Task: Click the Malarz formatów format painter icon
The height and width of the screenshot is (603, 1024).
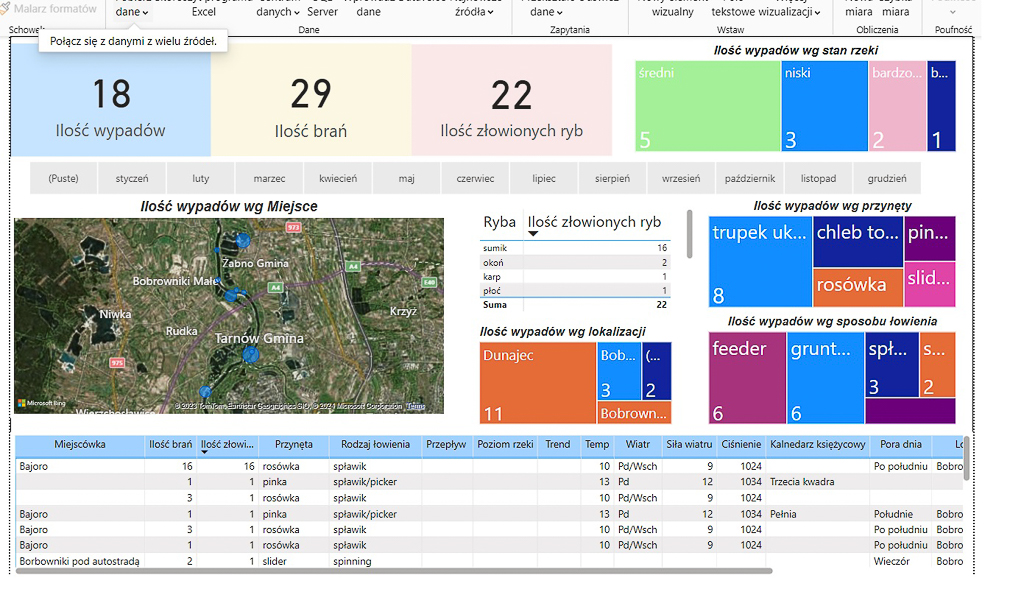Action: tap(5, 8)
